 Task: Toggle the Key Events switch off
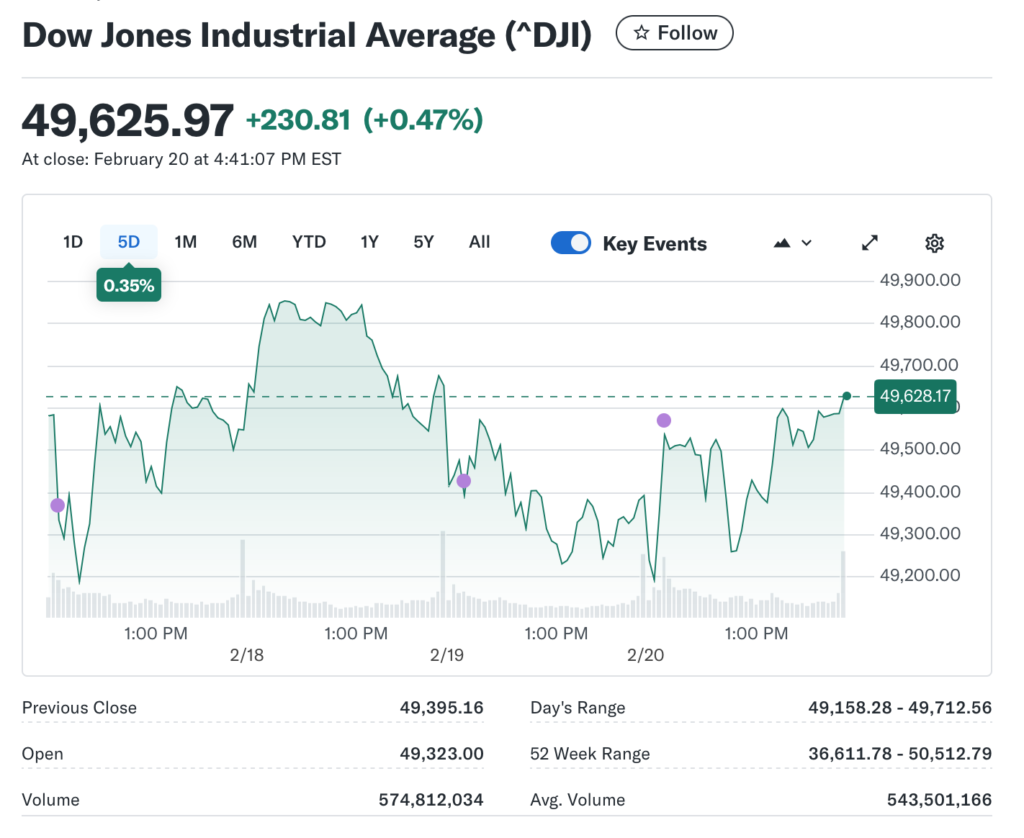(x=571, y=242)
